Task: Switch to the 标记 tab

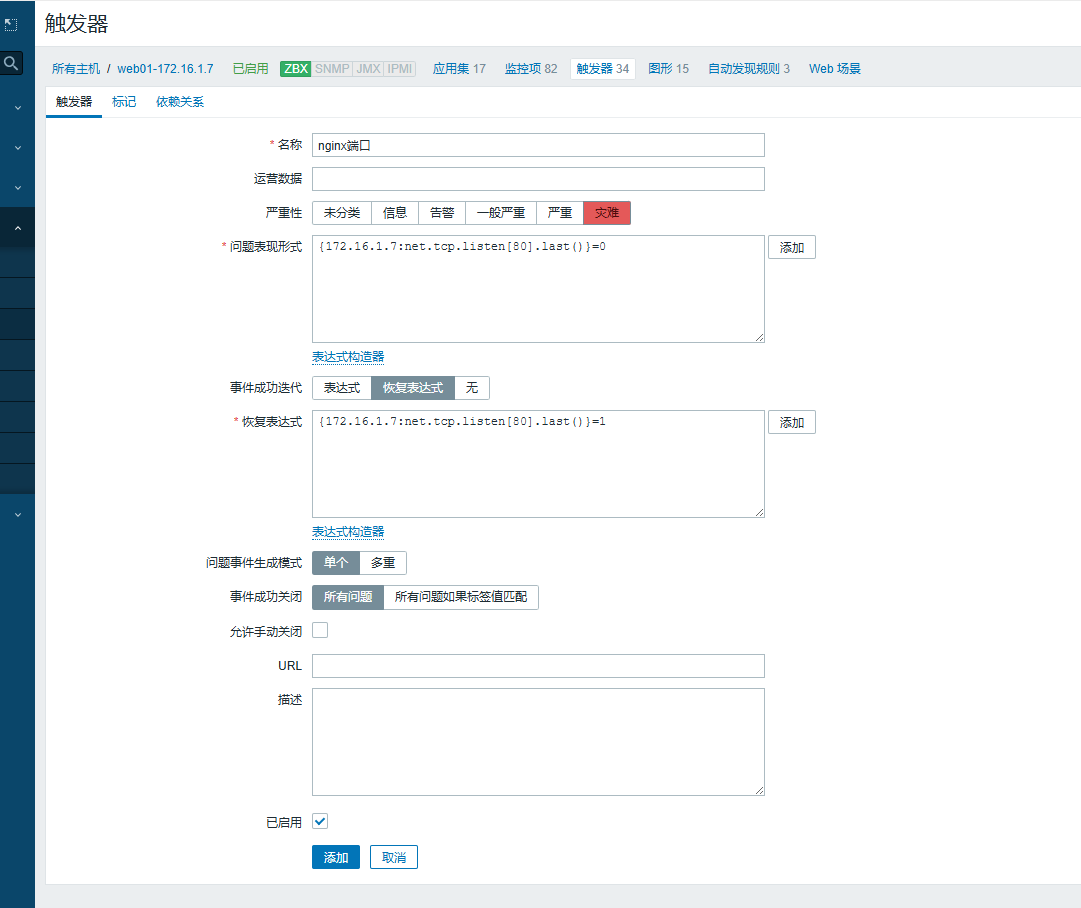Action: [x=124, y=102]
